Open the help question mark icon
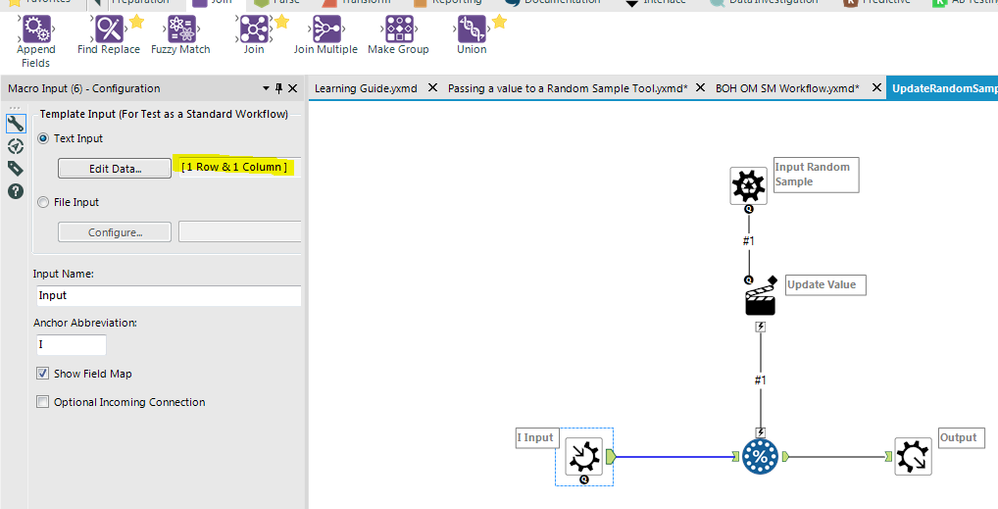 point(15,190)
